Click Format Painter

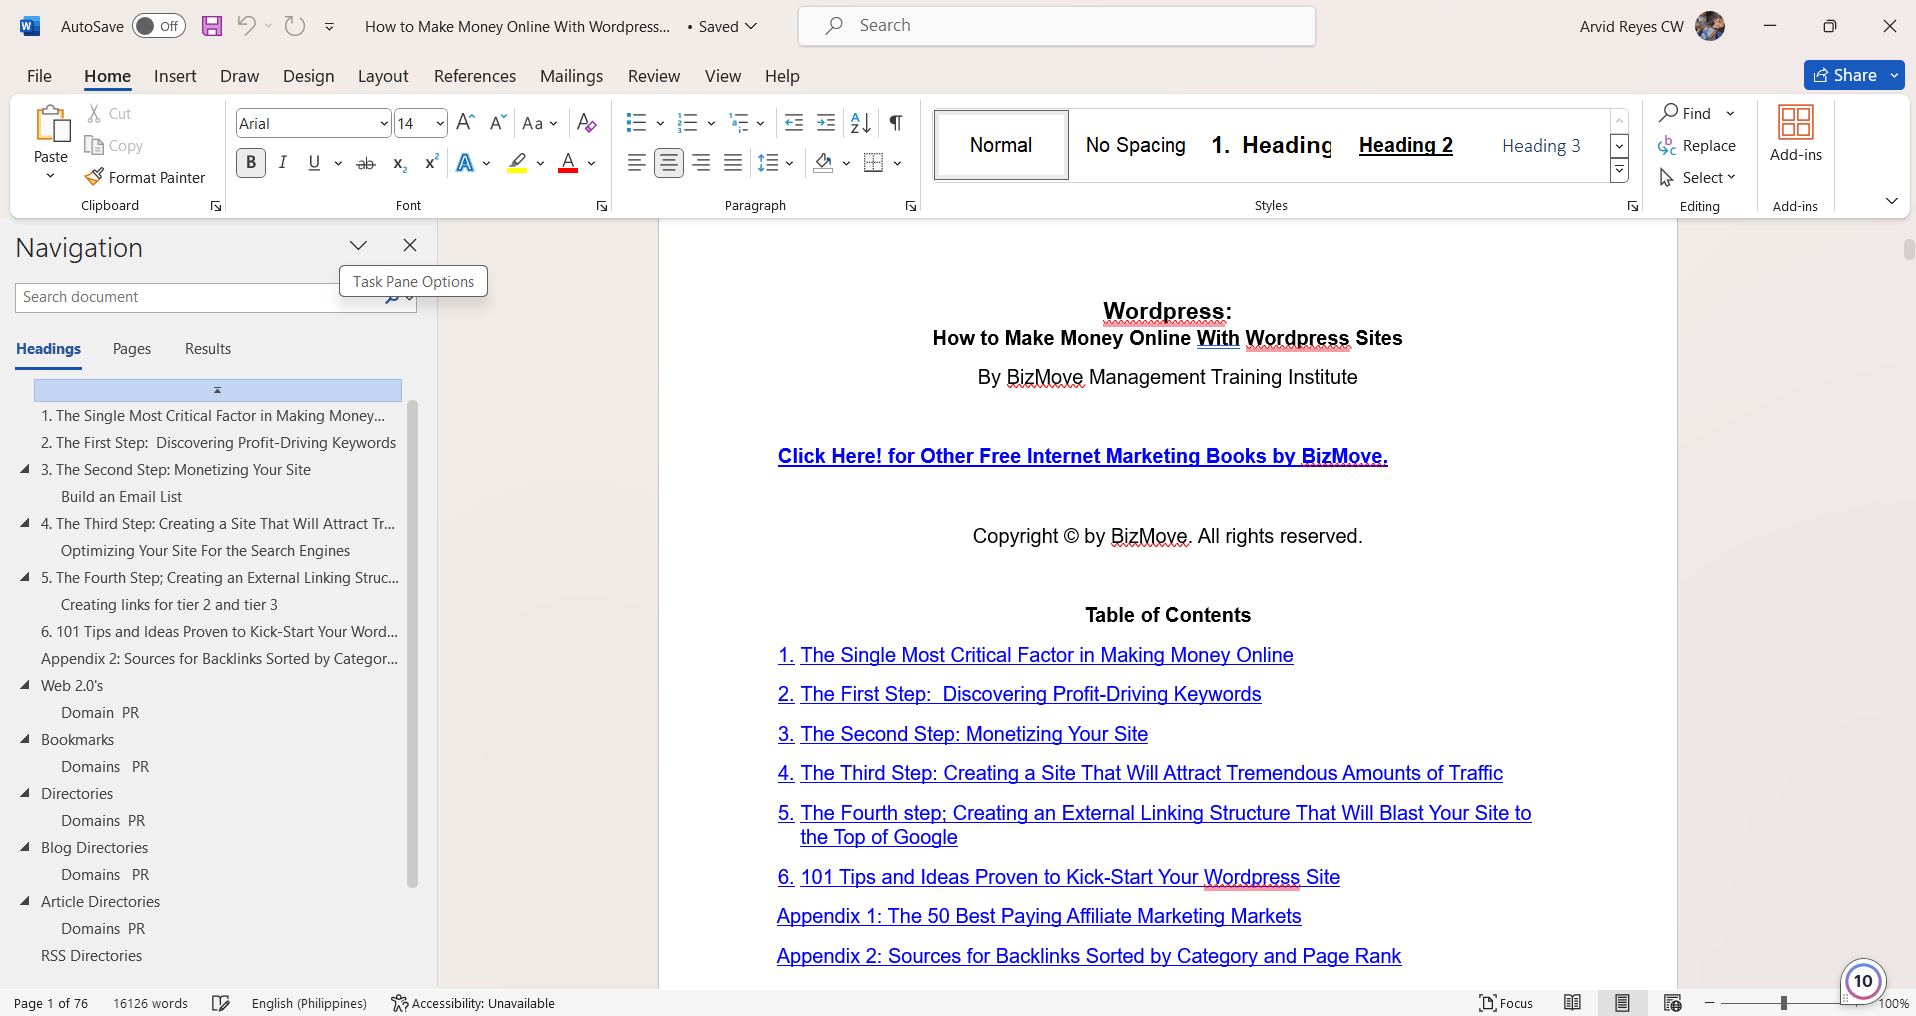point(145,177)
